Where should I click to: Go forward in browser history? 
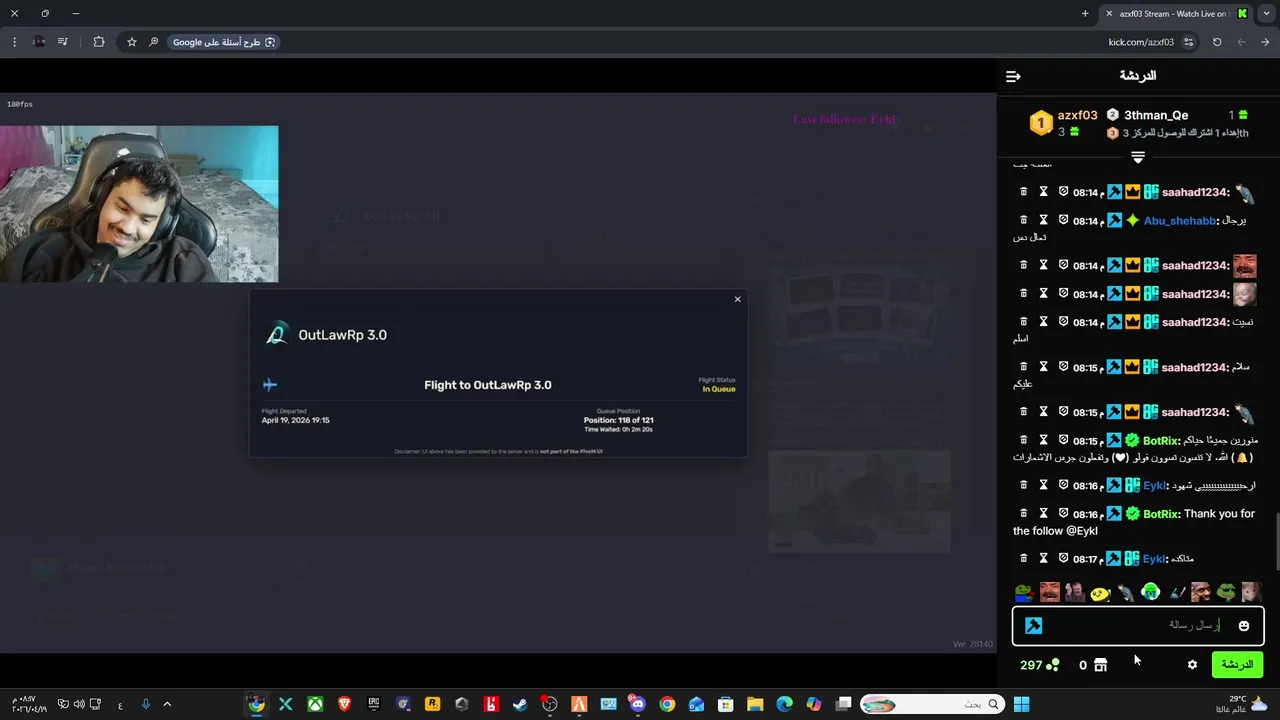pyautogui.click(x=1241, y=42)
